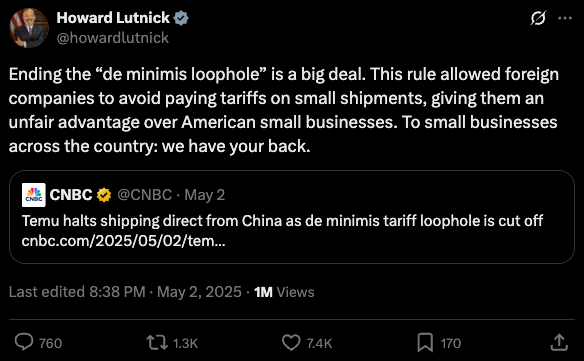Visit the @howardlutnick handle link
This screenshot has height=361, width=584.
coord(112,38)
